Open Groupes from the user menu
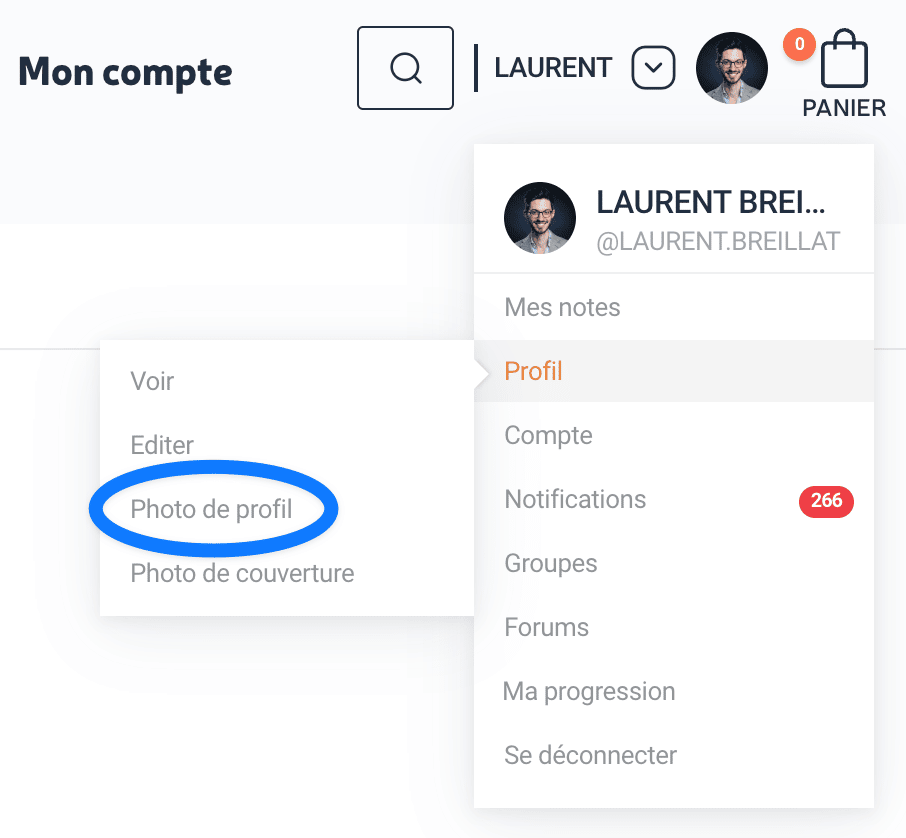This screenshot has height=838, width=906. (551, 563)
